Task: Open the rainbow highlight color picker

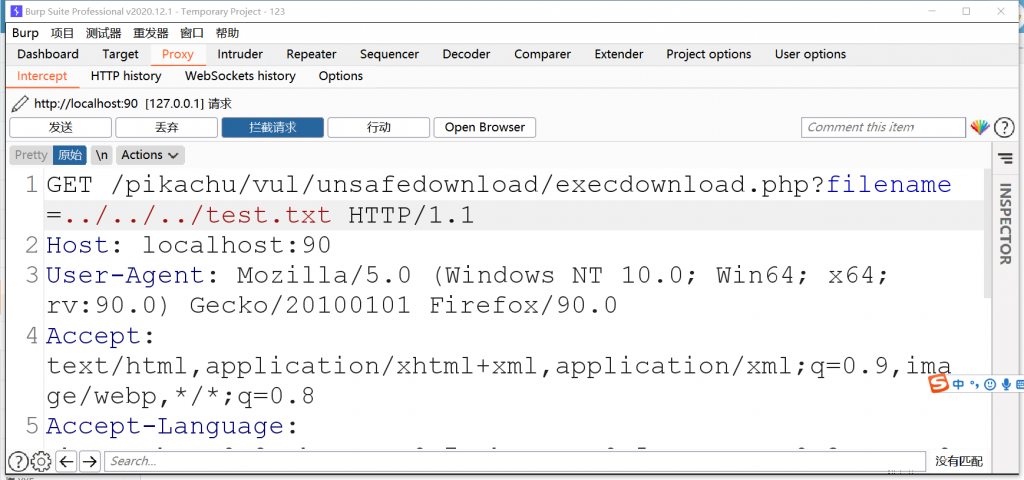Action: (980, 127)
